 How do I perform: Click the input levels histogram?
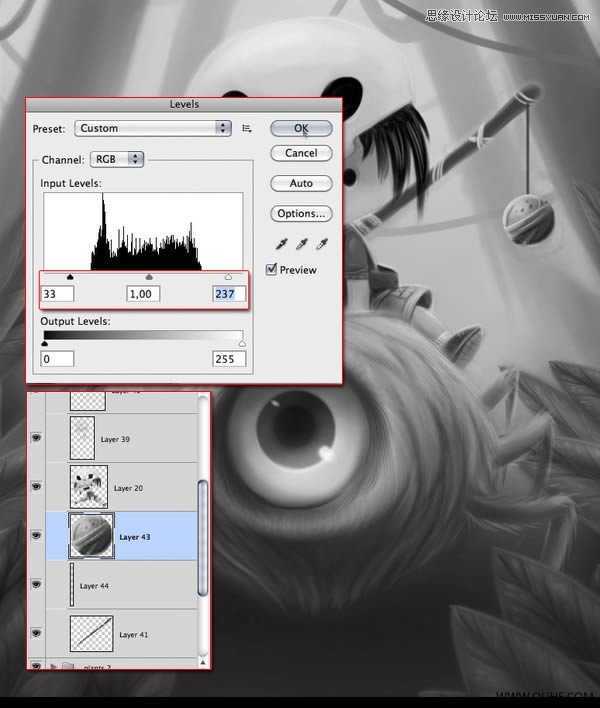[143, 231]
